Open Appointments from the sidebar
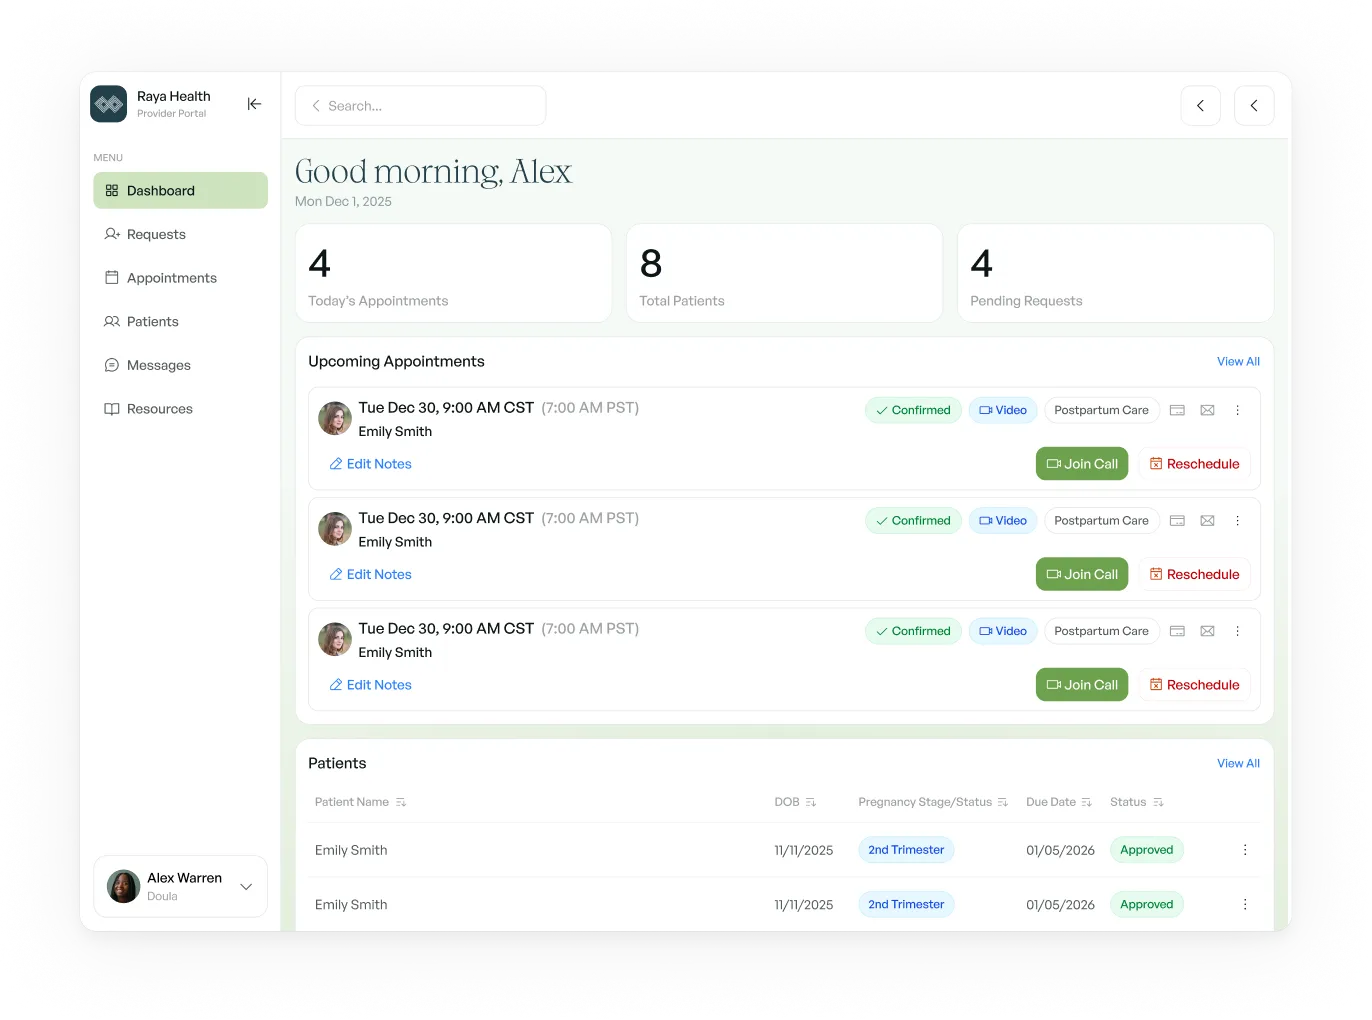The height and width of the screenshot is (1020, 1372). coord(111,278)
